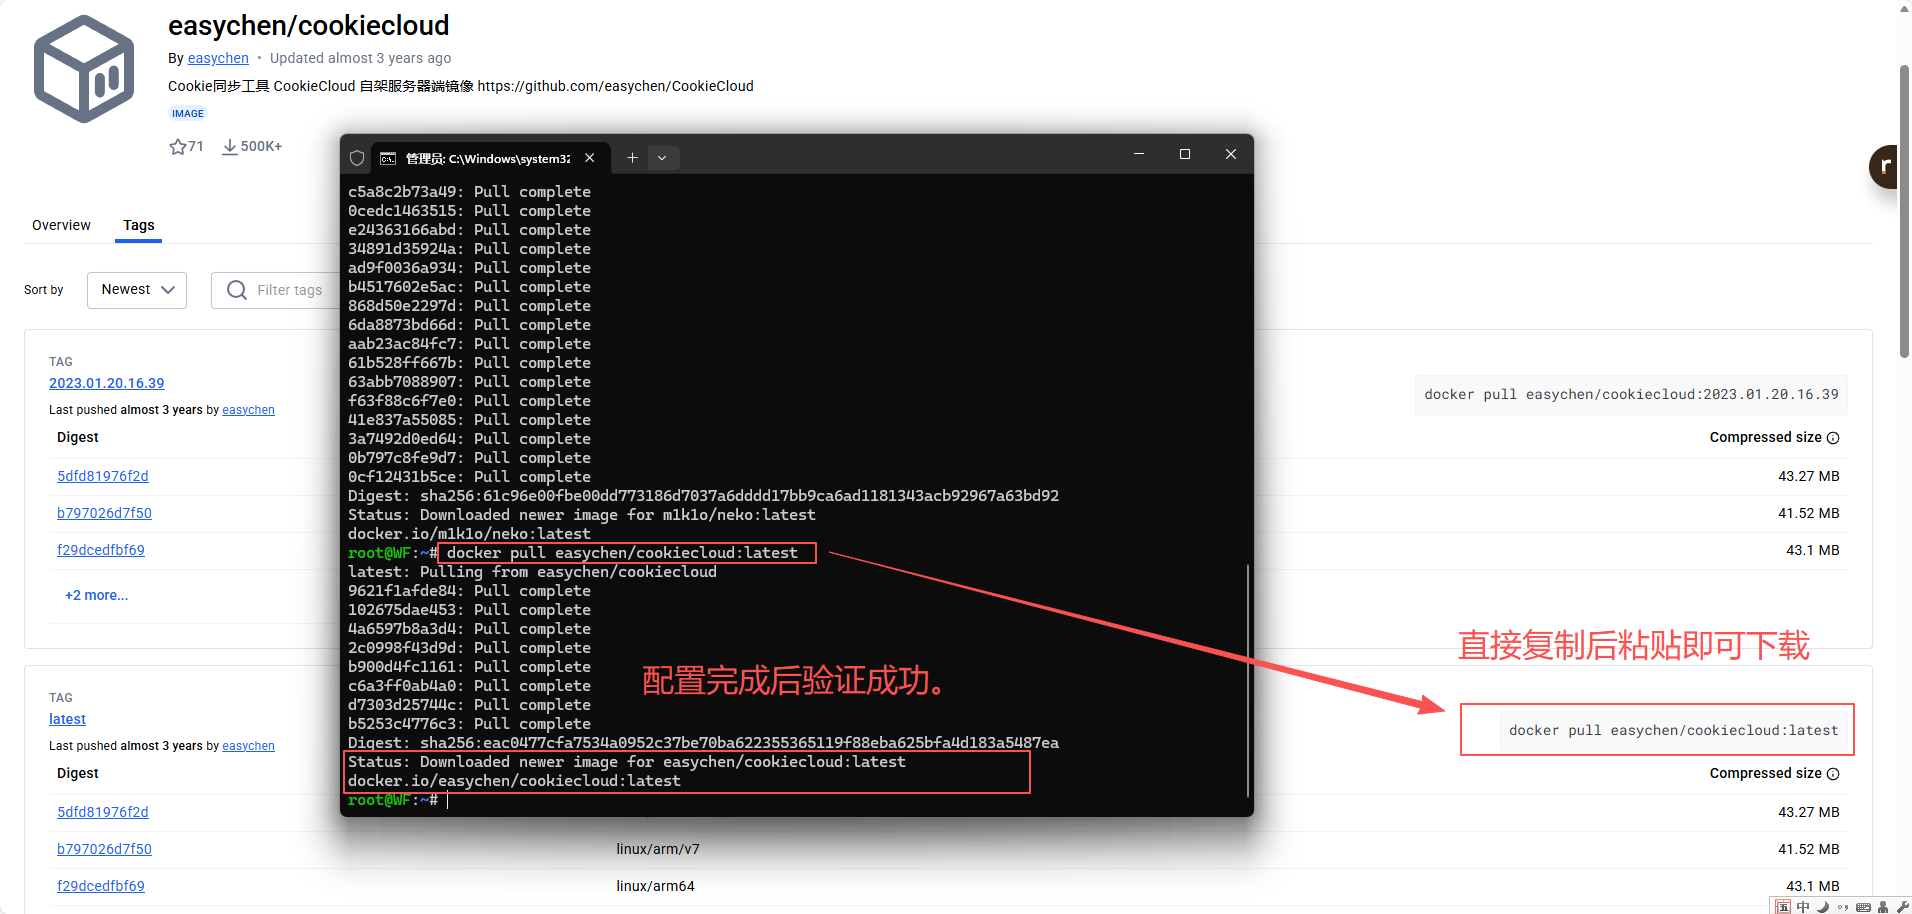The height and width of the screenshot is (914, 1912).
Task: Toggle the IME Chinese/English mode button
Action: tap(1803, 907)
